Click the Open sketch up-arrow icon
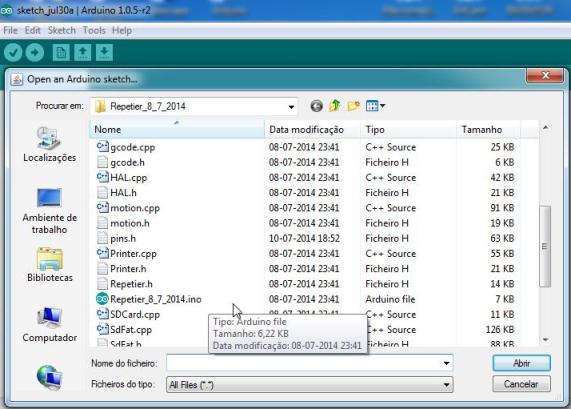The height and width of the screenshot is (409, 571). pyautogui.click(x=83, y=53)
